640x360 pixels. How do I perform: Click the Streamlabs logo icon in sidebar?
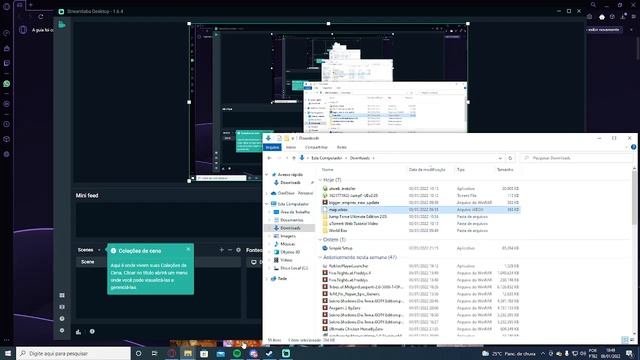[x=62, y=25]
